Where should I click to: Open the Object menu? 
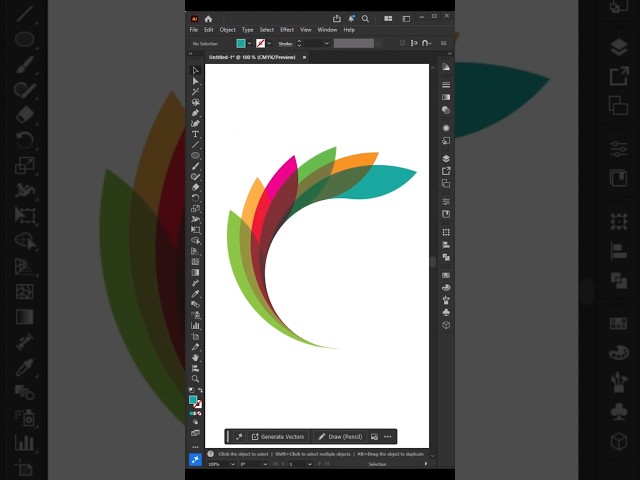[x=227, y=30]
